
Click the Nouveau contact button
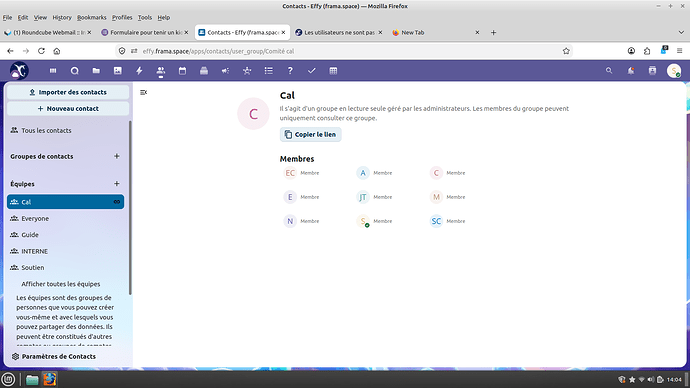68,109
